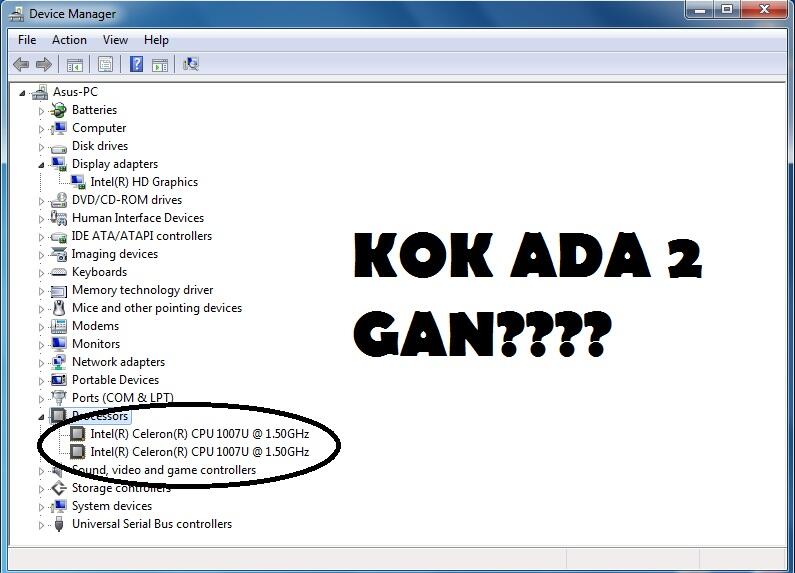Click the Batteries category icon
This screenshot has height=573, width=795.
[x=59, y=110]
